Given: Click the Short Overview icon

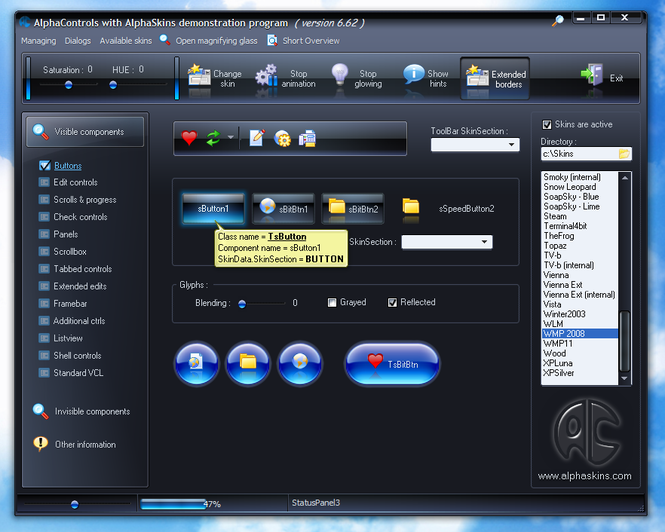Looking at the screenshot, I should click(272, 40).
